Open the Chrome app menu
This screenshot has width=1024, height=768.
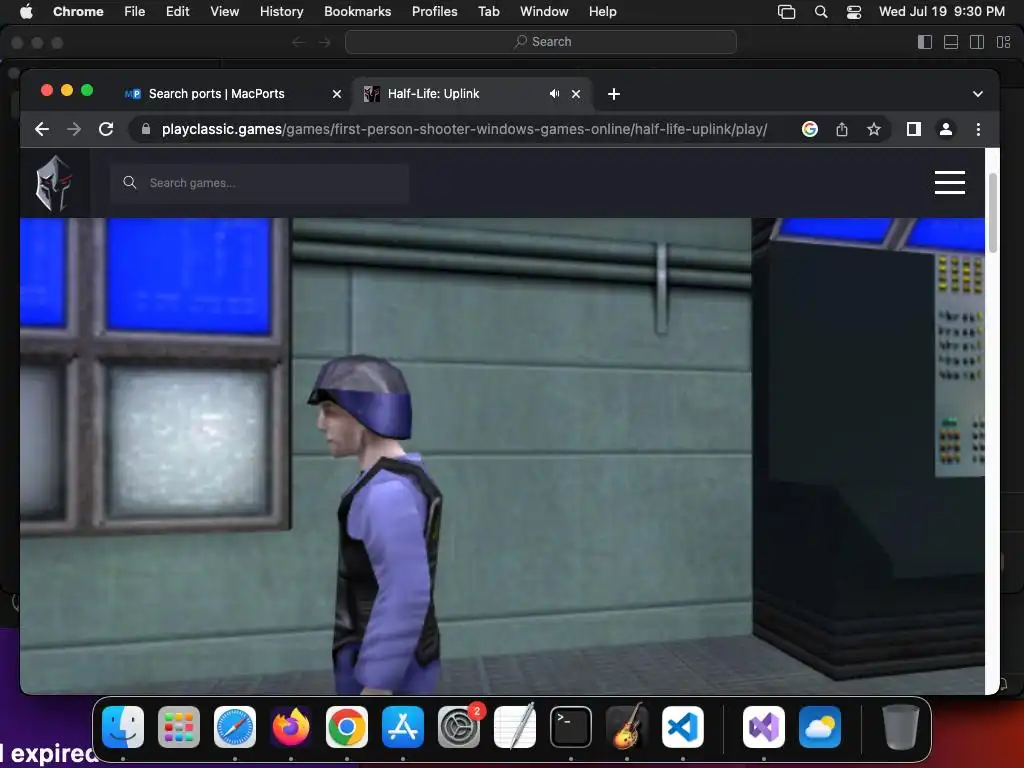click(78, 11)
